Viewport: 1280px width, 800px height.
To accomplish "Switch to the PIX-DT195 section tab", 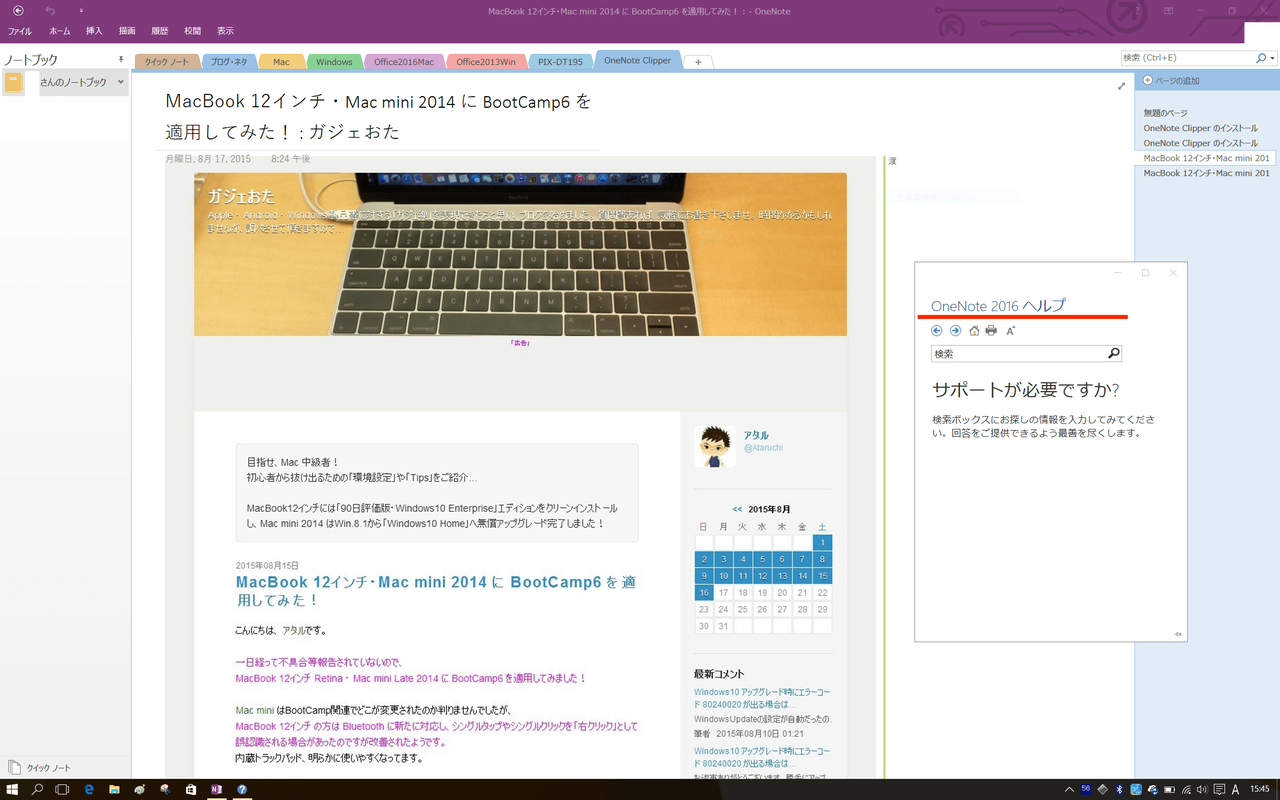I will [x=560, y=62].
